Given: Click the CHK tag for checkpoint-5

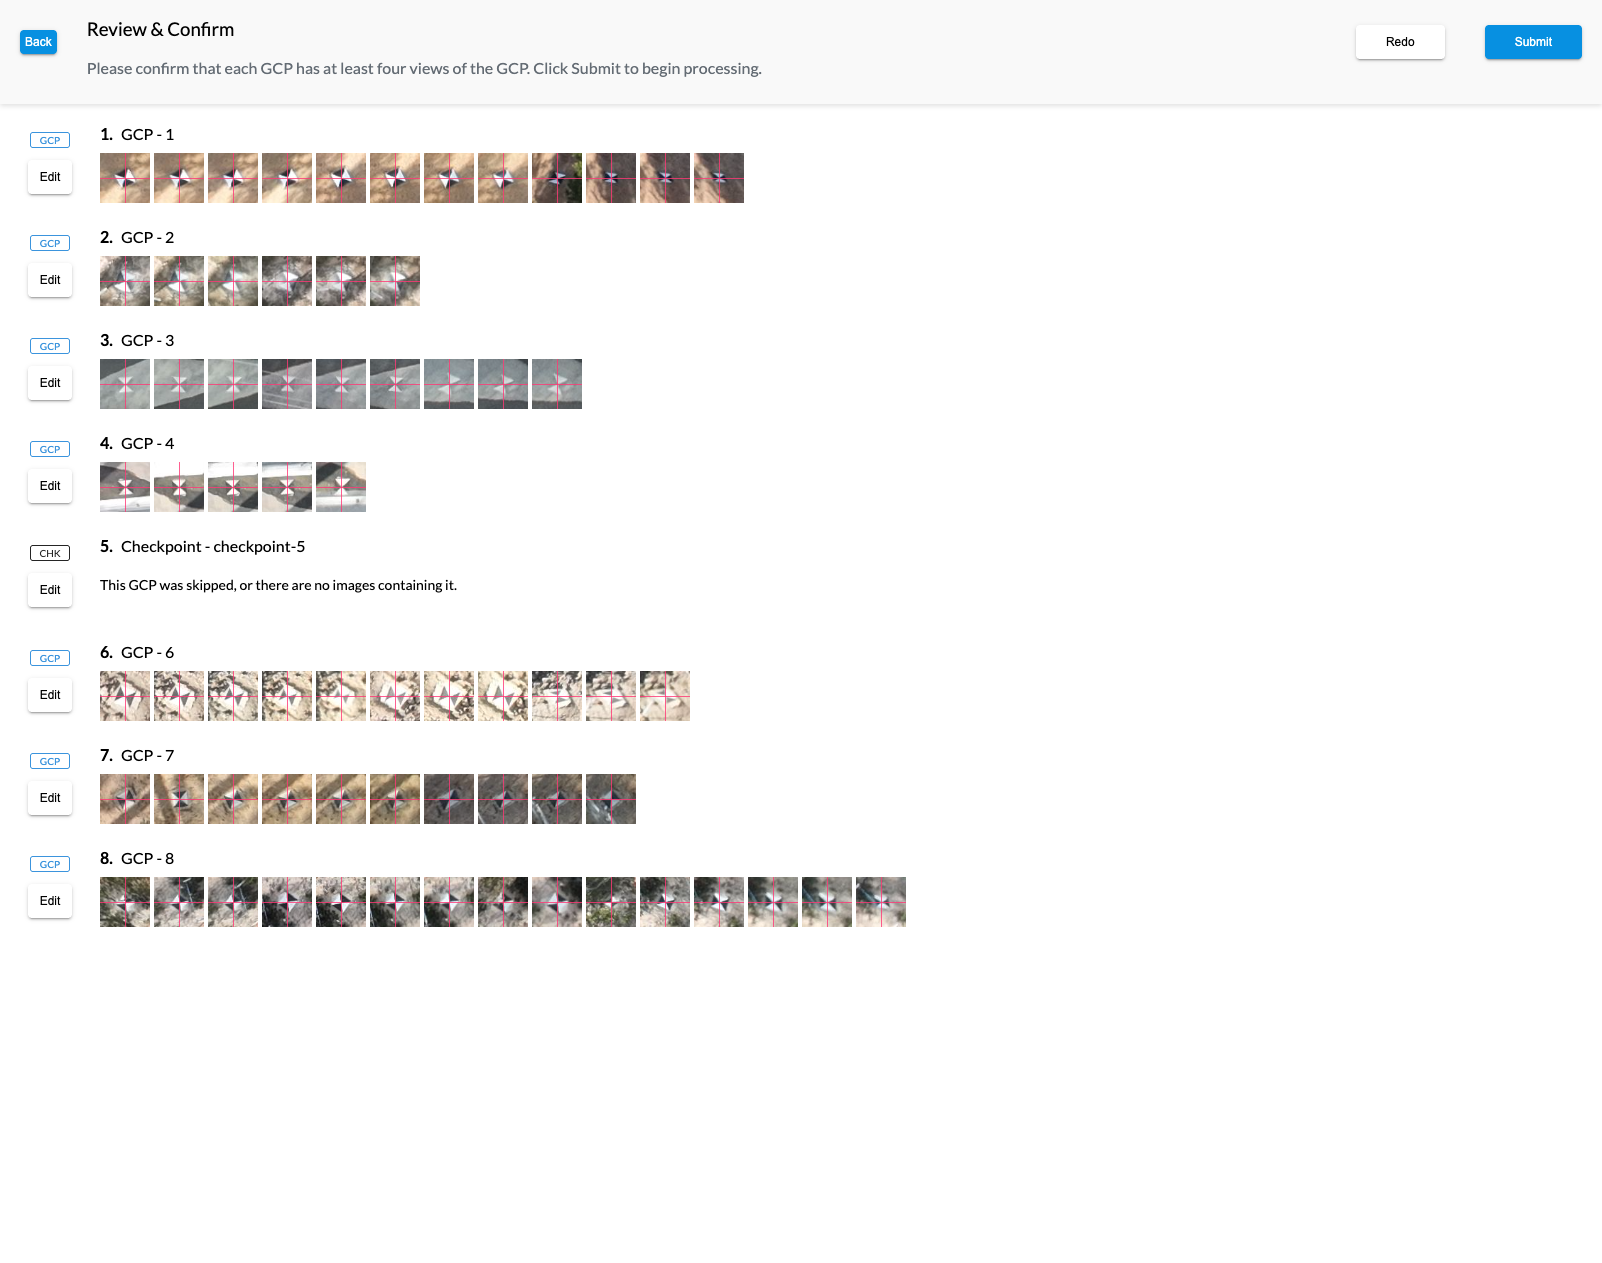Looking at the screenshot, I should (x=50, y=553).
